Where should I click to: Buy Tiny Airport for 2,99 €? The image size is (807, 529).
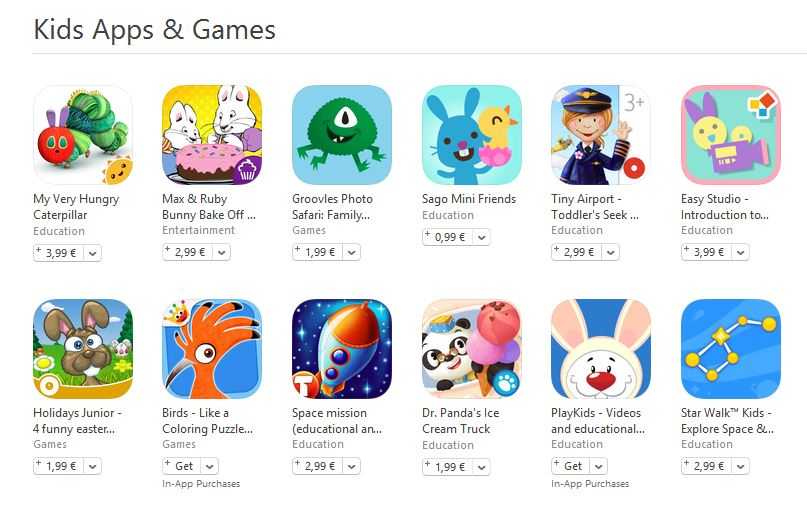[576, 252]
